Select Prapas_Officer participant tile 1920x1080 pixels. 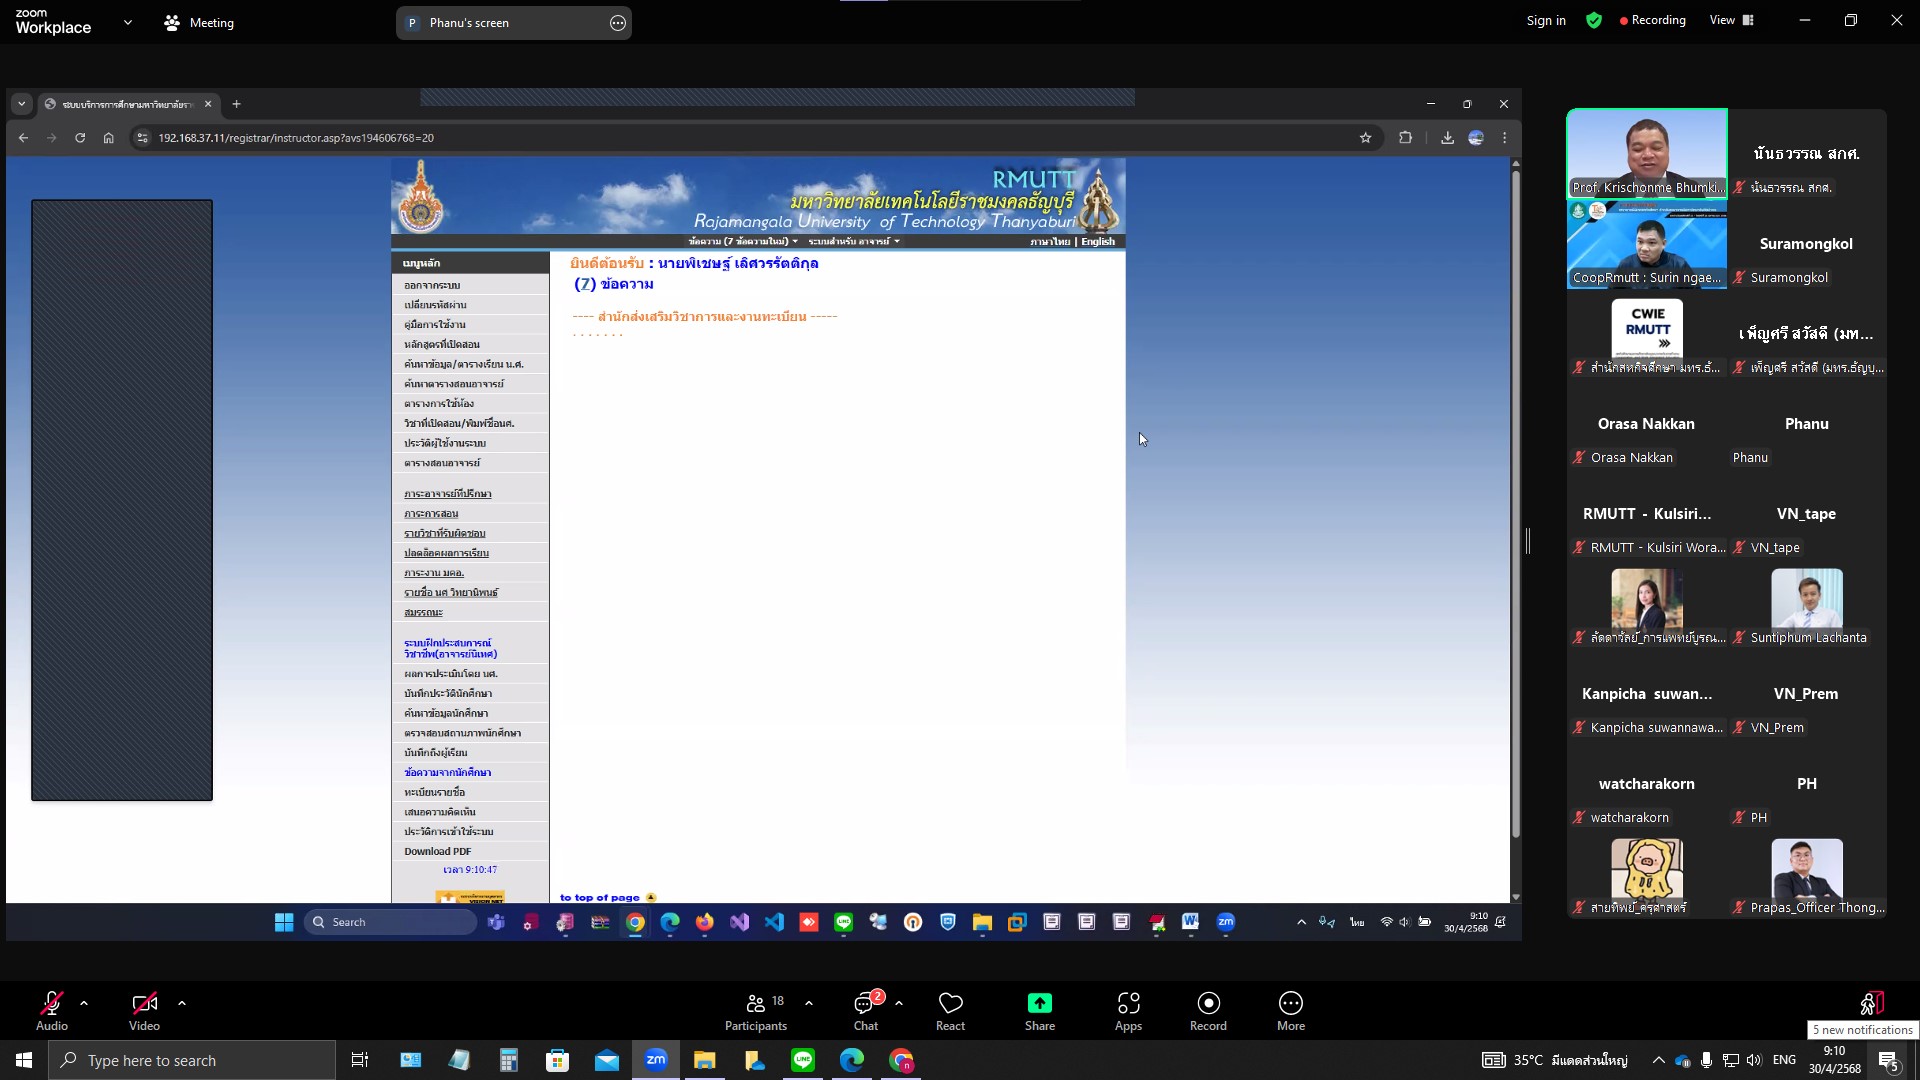click(1807, 873)
